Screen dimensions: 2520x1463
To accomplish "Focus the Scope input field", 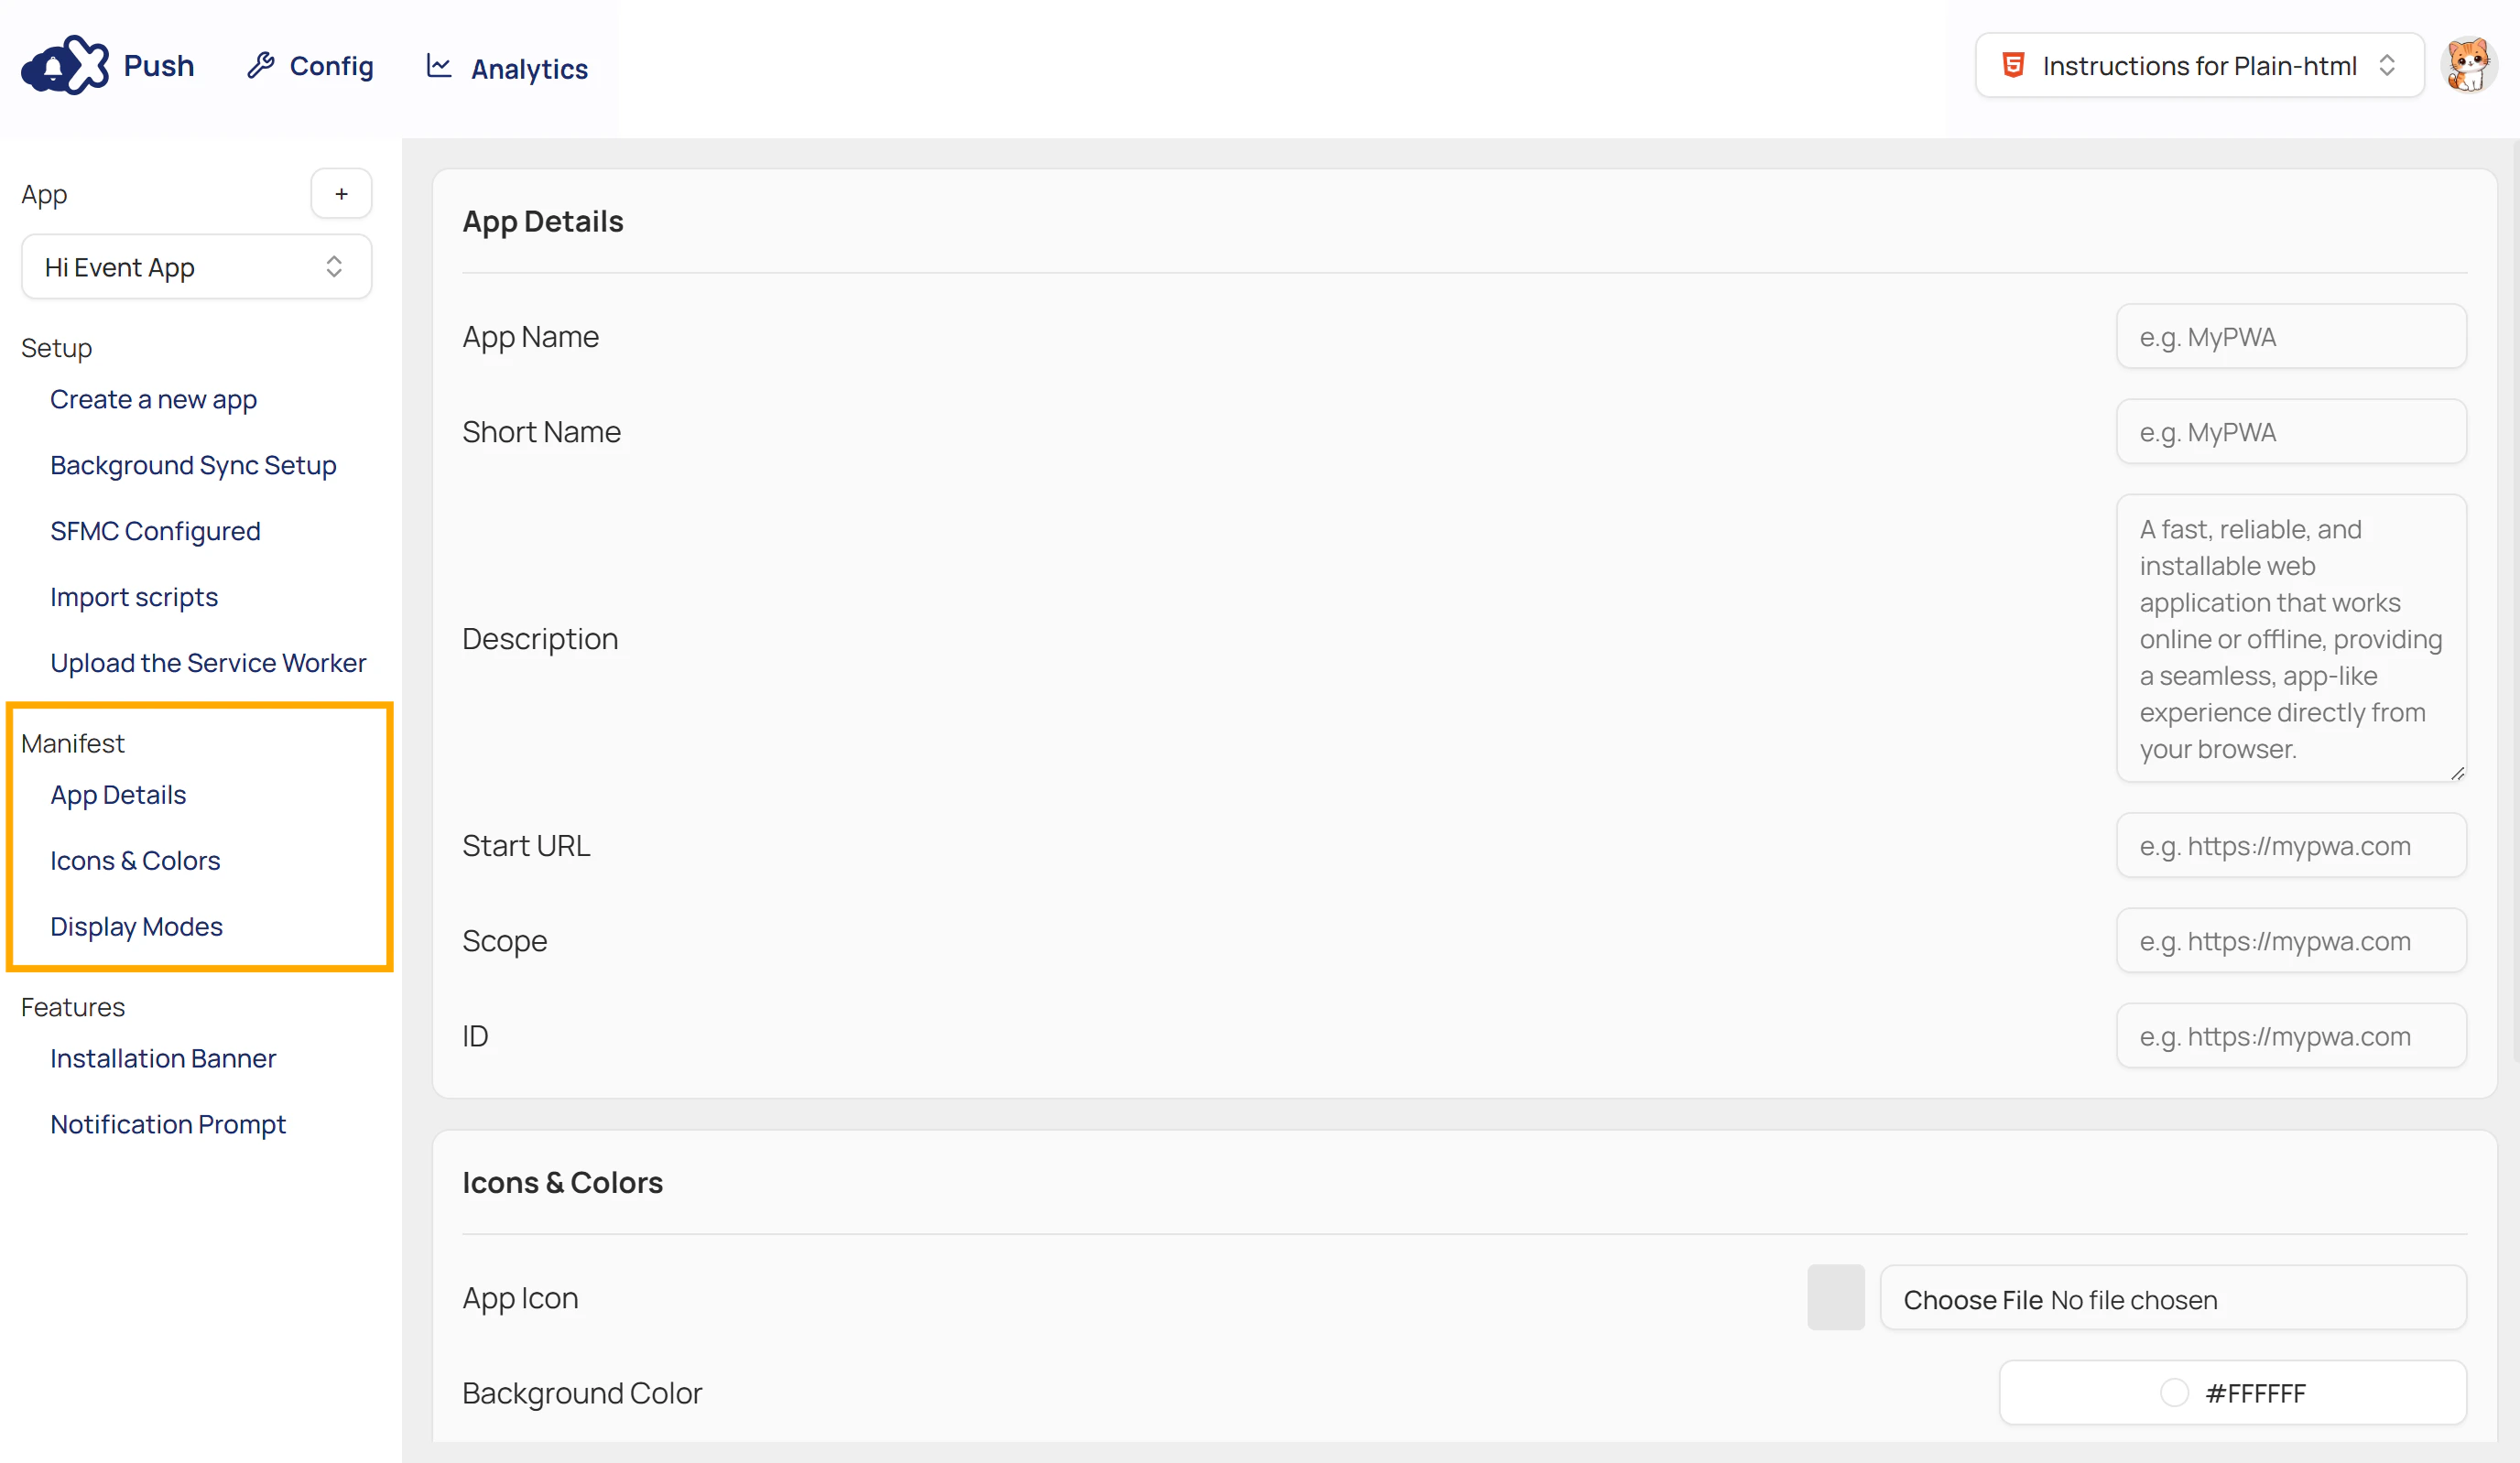I will click(x=2291, y=941).
